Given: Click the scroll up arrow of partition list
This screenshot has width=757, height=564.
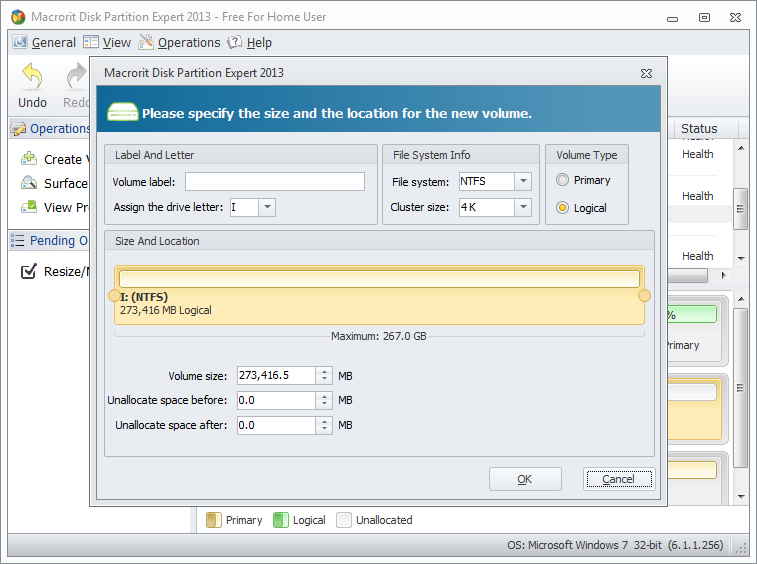Looking at the screenshot, I should 741,148.
